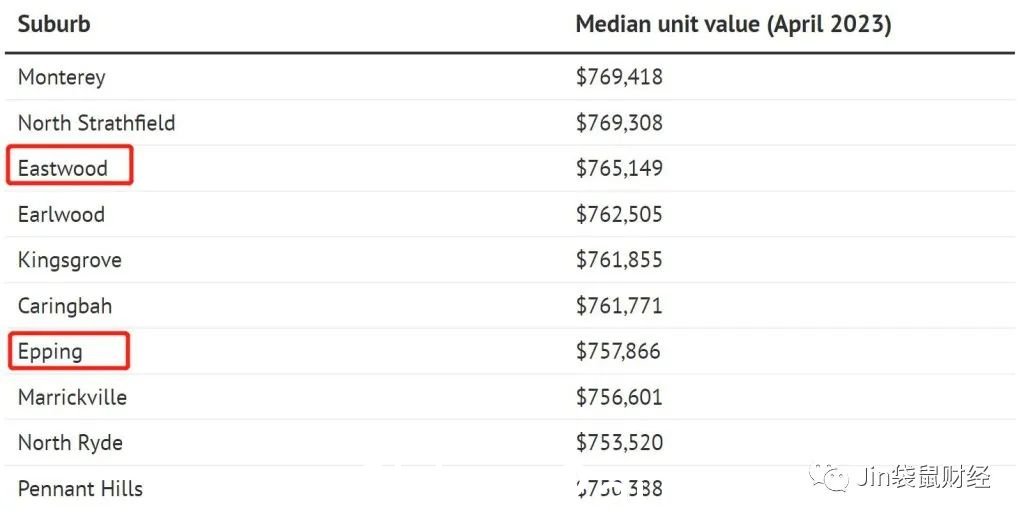The height and width of the screenshot is (522, 1024).
Task: Select the North Strathfield suburb name
Action: [96, 123]
